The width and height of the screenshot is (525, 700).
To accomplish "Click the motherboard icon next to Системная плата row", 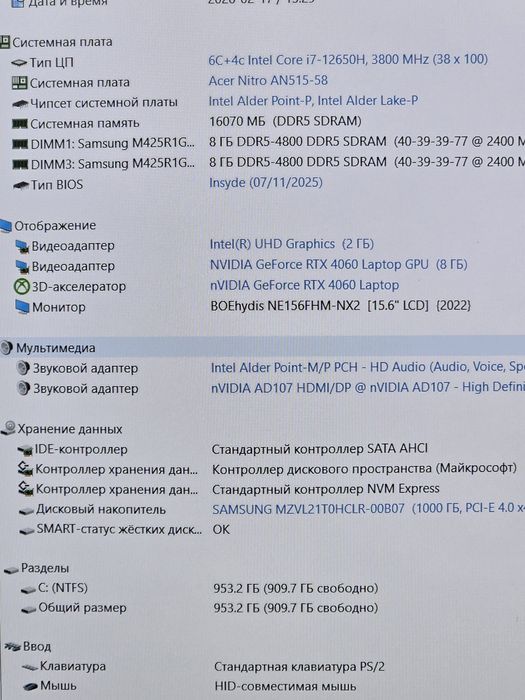I will tap(19, 83).
